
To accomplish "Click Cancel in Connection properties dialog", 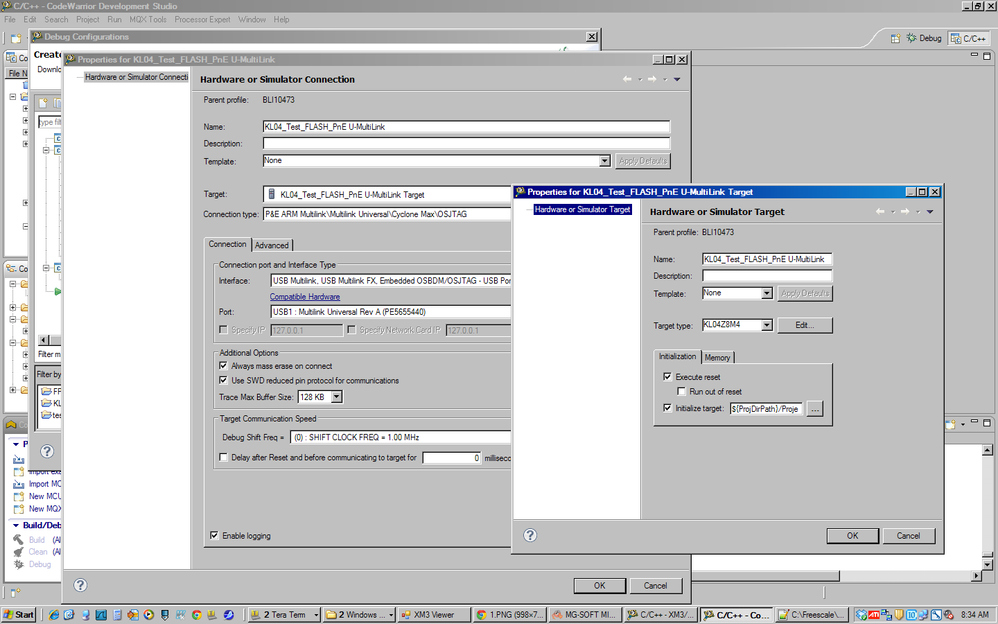I will tap(655, 585).
